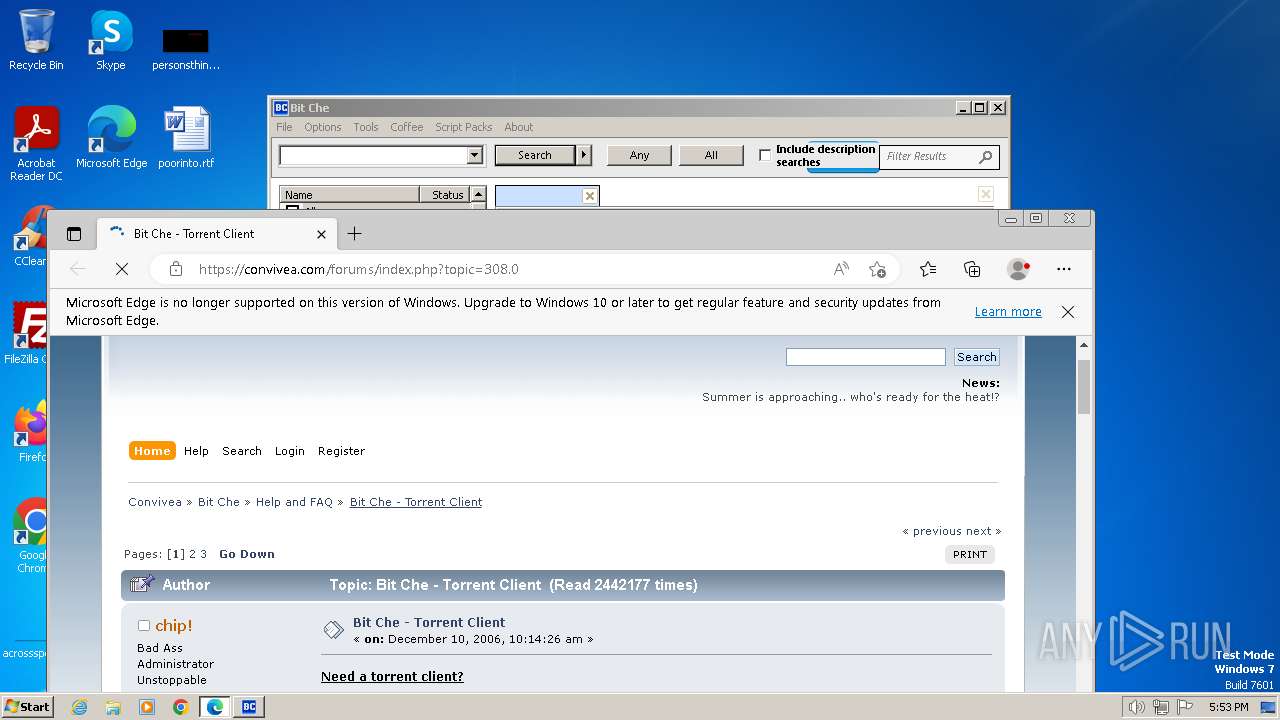
Task: Click magnifier icon in Bit Che Filter Results
Action: point(985,156)
